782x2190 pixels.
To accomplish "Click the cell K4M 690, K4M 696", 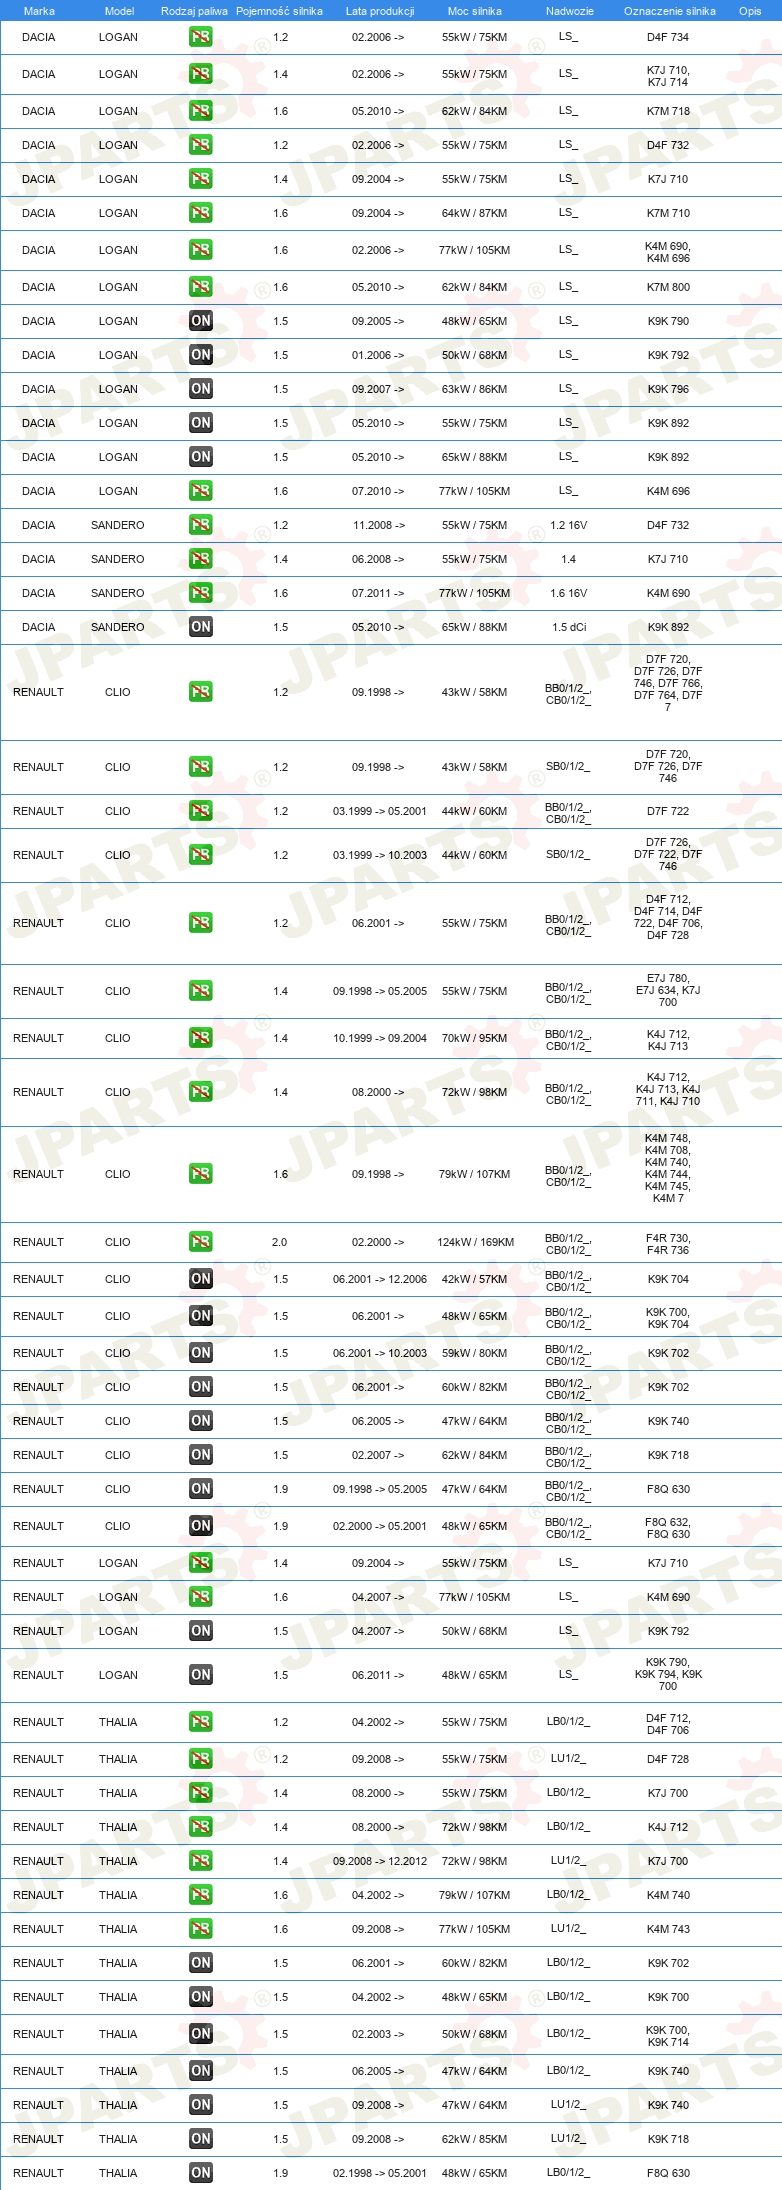I will (x=668, y=252).
